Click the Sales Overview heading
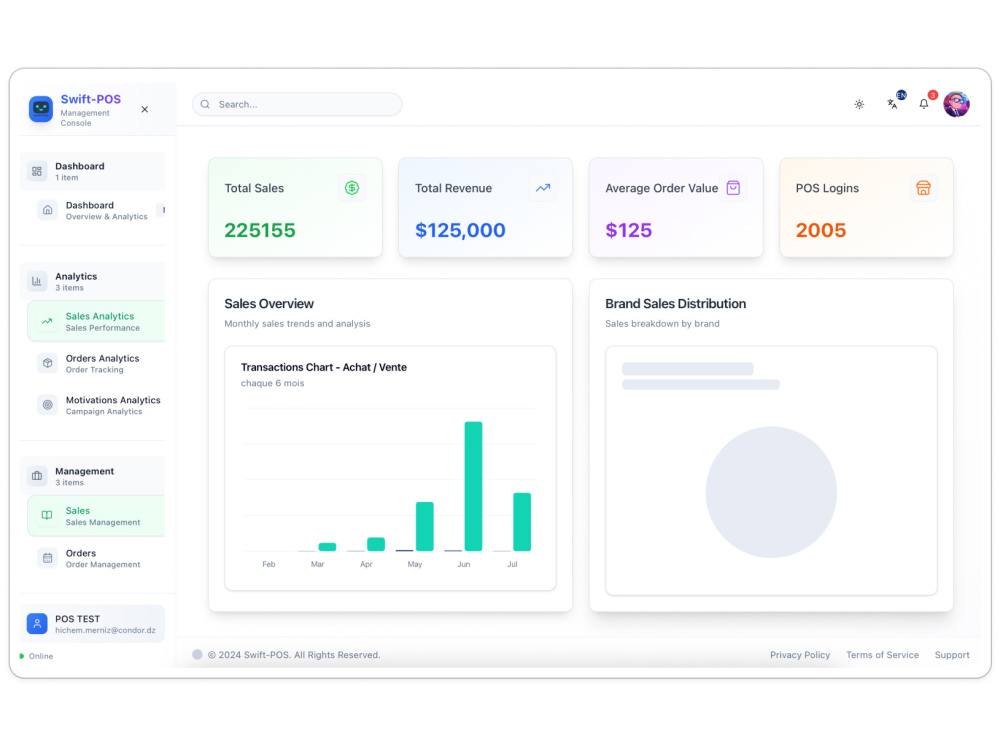Screen dimensions: 1000x750 click(x=269, y=304)
